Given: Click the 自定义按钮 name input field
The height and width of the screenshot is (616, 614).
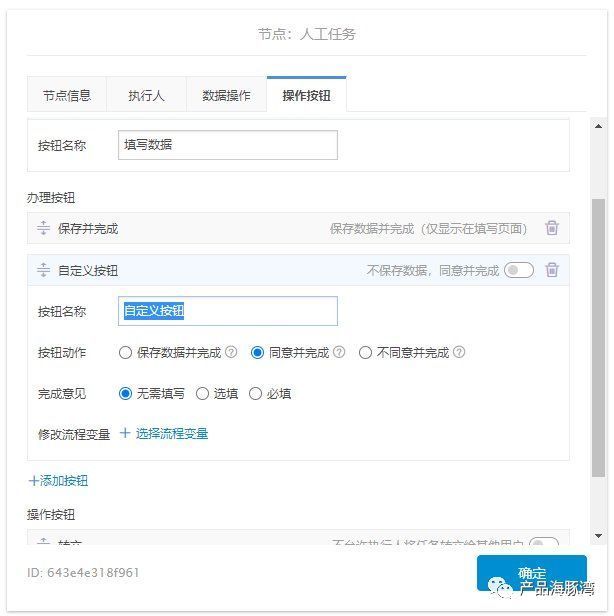Looking at the screenshot, I should click(228, 311).
